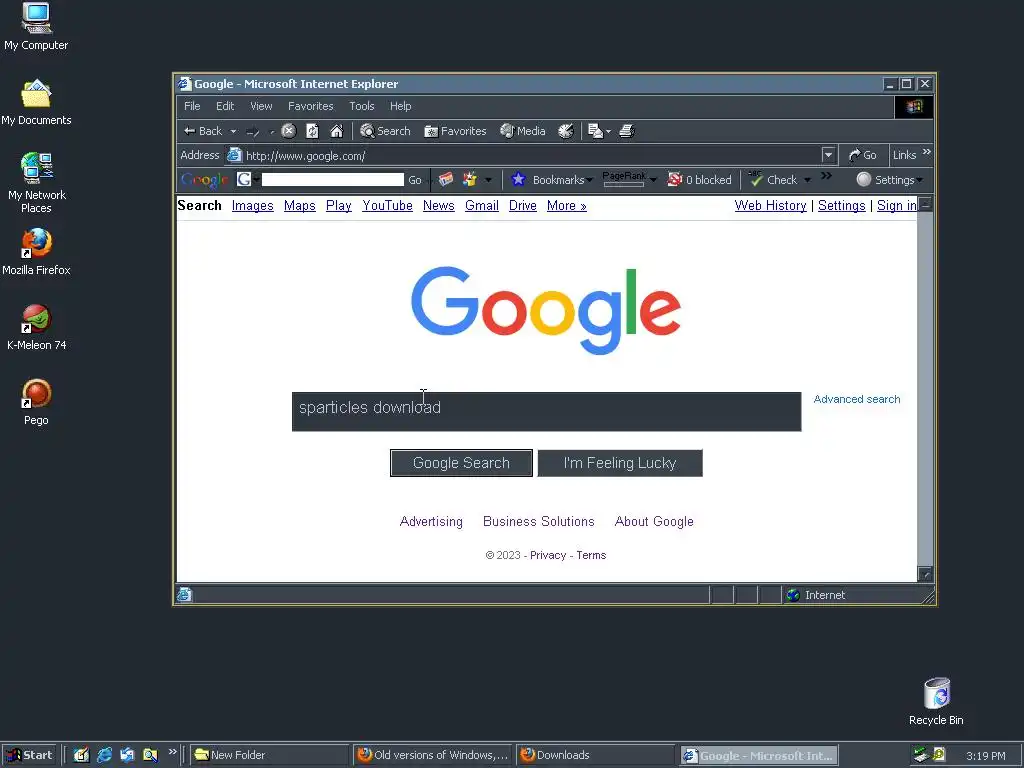Click the I'm Feeling Lucky button
Viewport: 1024px width, 768px height.
(x=620, y=463)
